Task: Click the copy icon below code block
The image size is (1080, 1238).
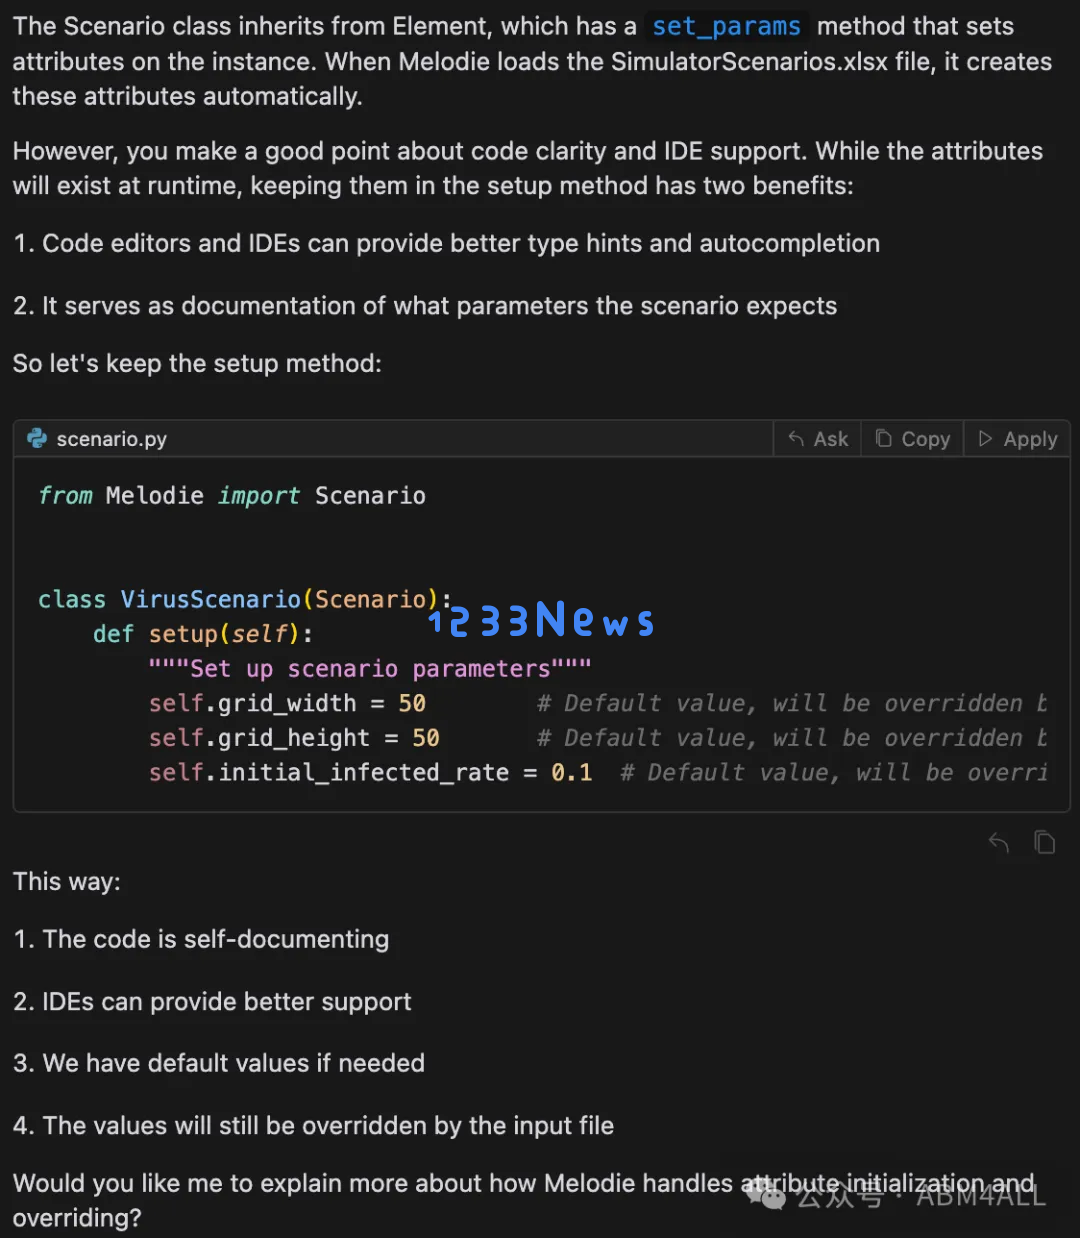Action: [1044, 843]
